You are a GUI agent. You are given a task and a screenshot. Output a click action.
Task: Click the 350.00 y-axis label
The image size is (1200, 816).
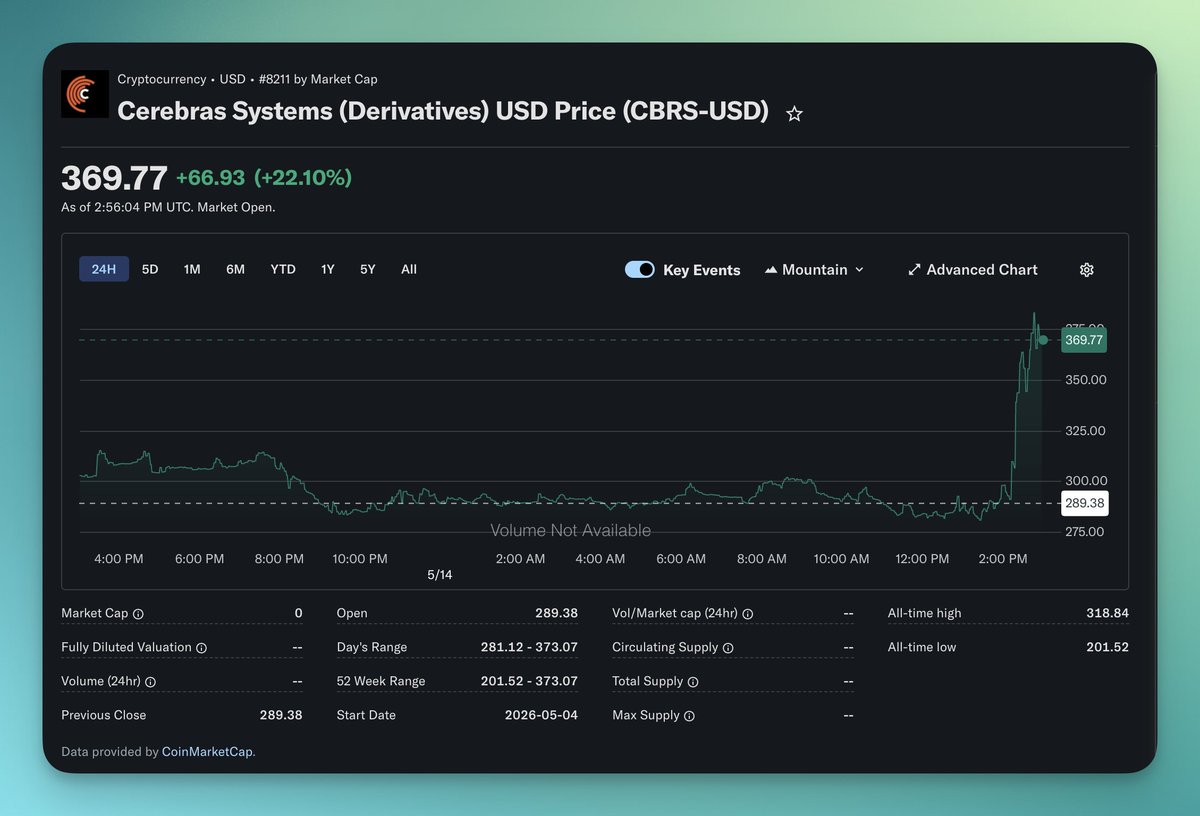[x=1085, y=380]
